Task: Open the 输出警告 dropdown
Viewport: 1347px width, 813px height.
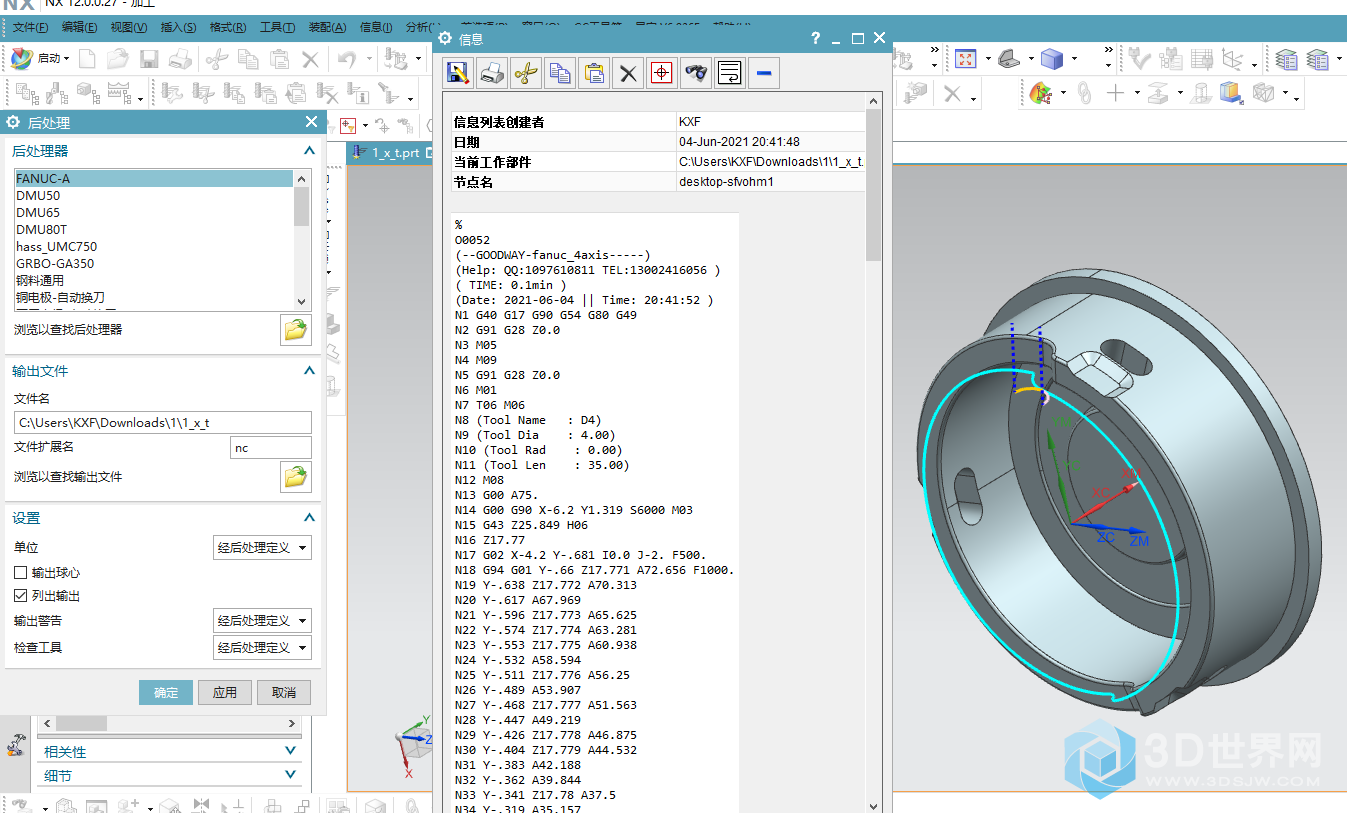Action: (263, 620)
